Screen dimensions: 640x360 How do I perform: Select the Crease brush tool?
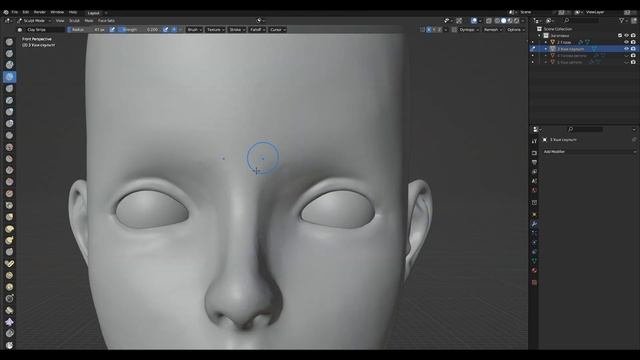[9, 135]
